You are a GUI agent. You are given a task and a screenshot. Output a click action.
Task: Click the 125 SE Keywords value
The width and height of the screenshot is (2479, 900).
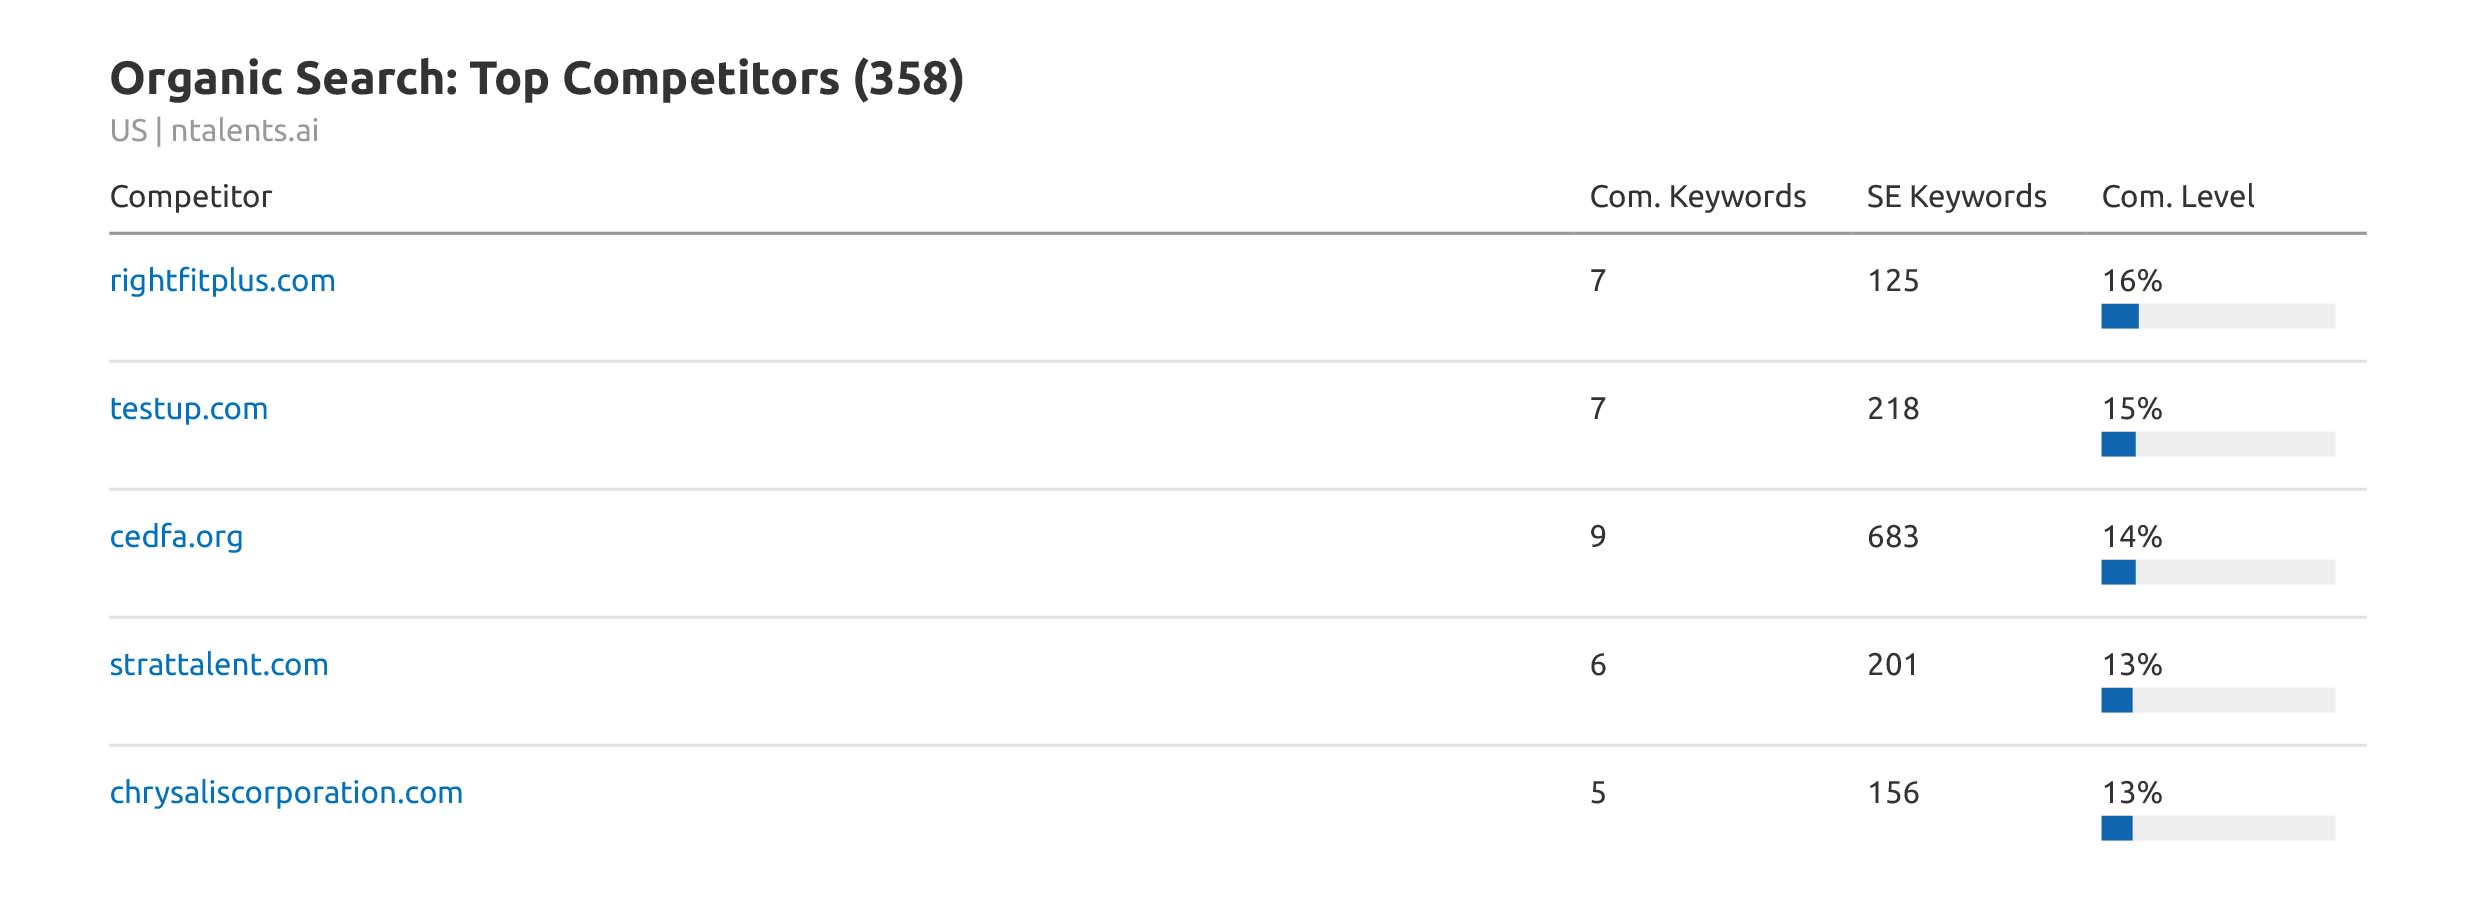click(1892, 281)
